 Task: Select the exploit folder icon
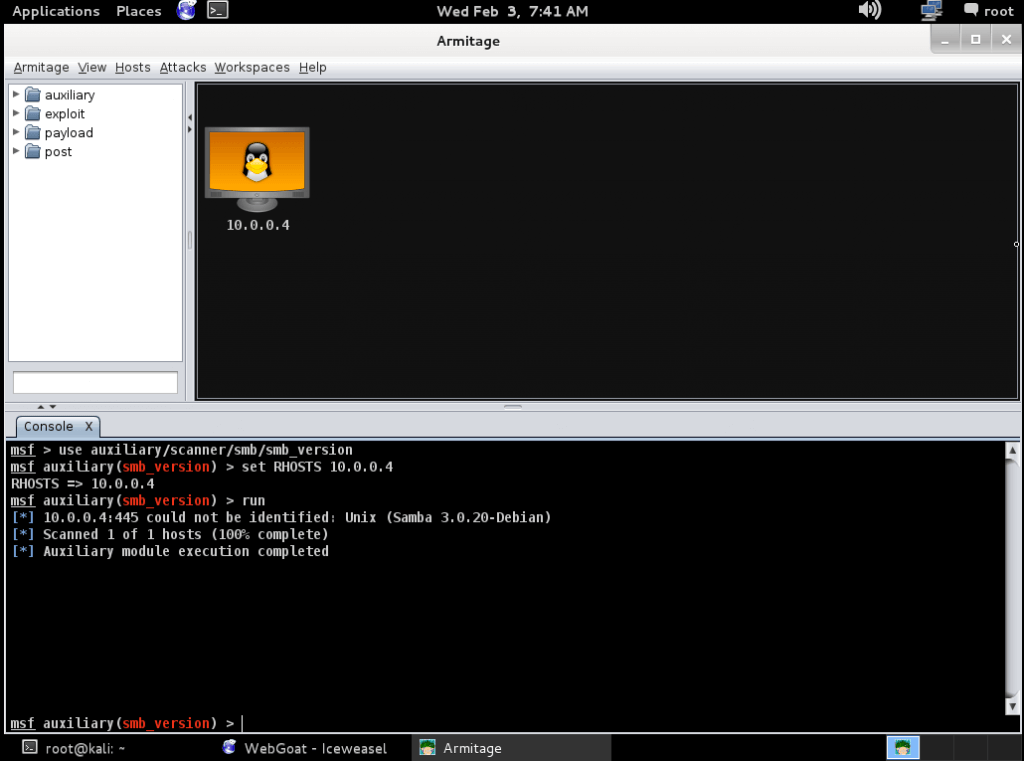pos(33,114)
